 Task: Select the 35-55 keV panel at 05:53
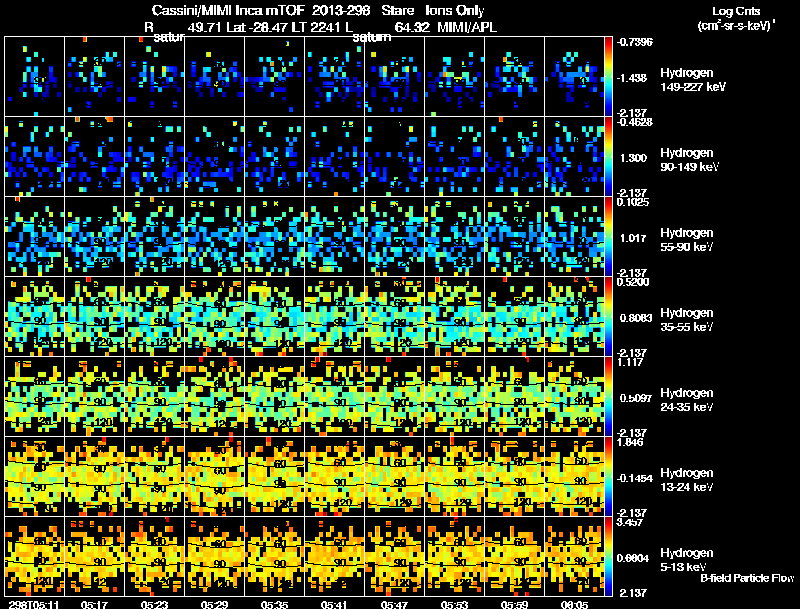click(455, 317)
